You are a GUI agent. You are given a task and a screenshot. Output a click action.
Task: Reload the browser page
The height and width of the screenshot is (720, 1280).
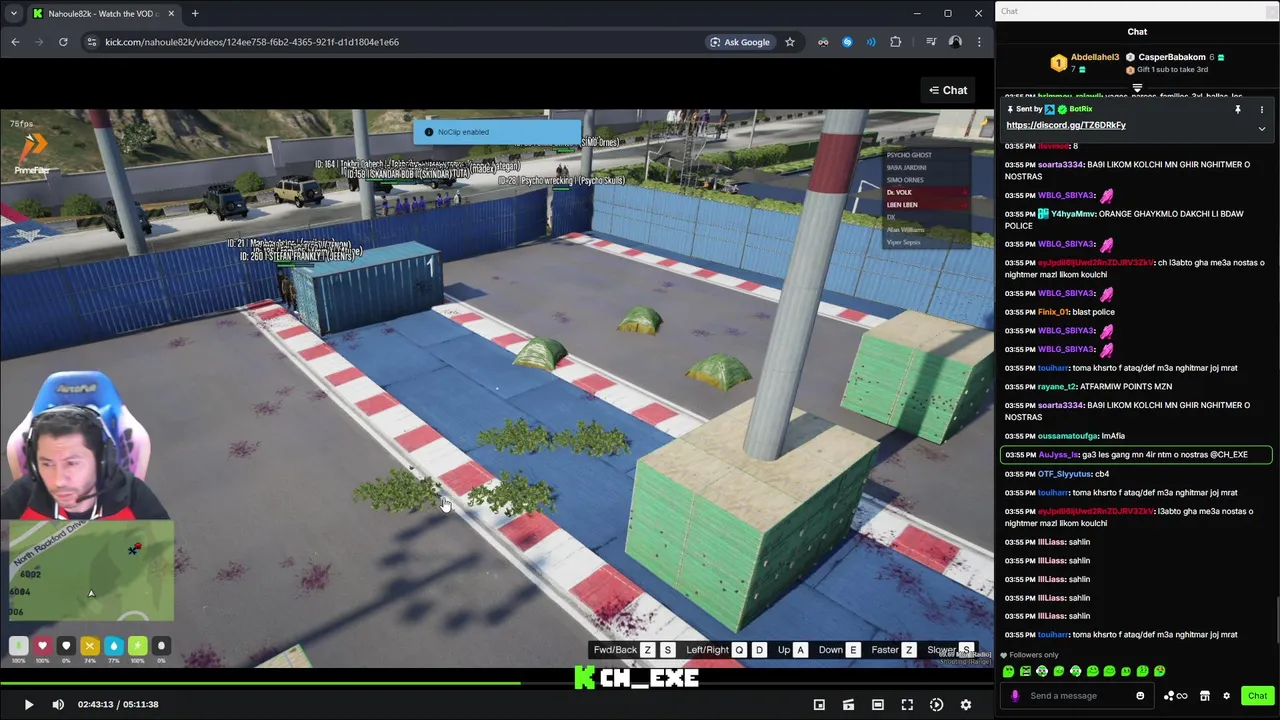coord(63,42)
